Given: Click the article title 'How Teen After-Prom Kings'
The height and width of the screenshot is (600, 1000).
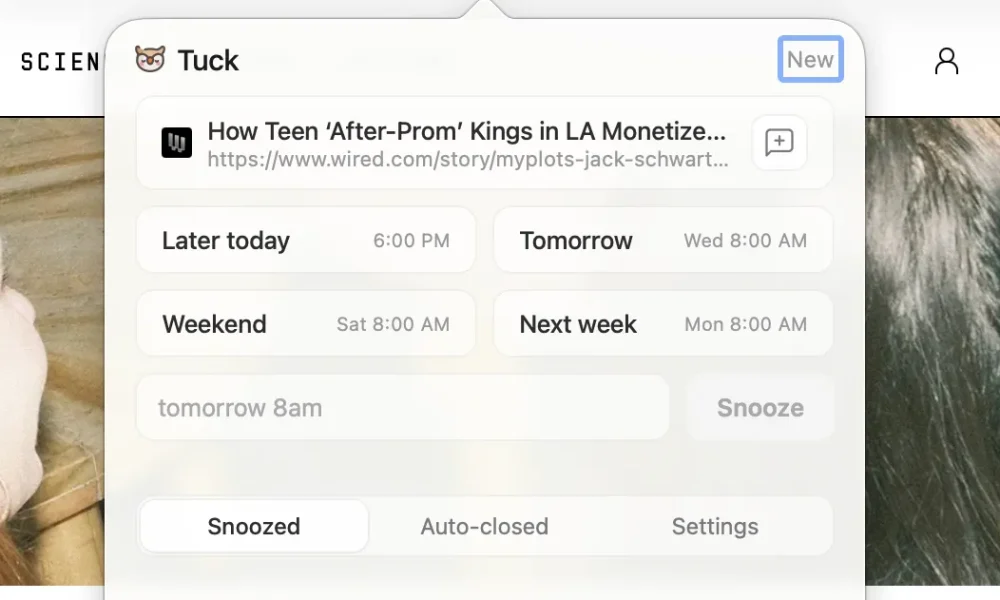Looking at the screenshot, I should 466,131.
